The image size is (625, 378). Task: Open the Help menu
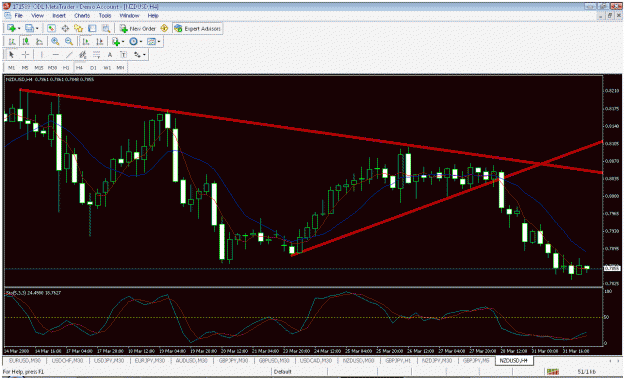coord(153,16)
